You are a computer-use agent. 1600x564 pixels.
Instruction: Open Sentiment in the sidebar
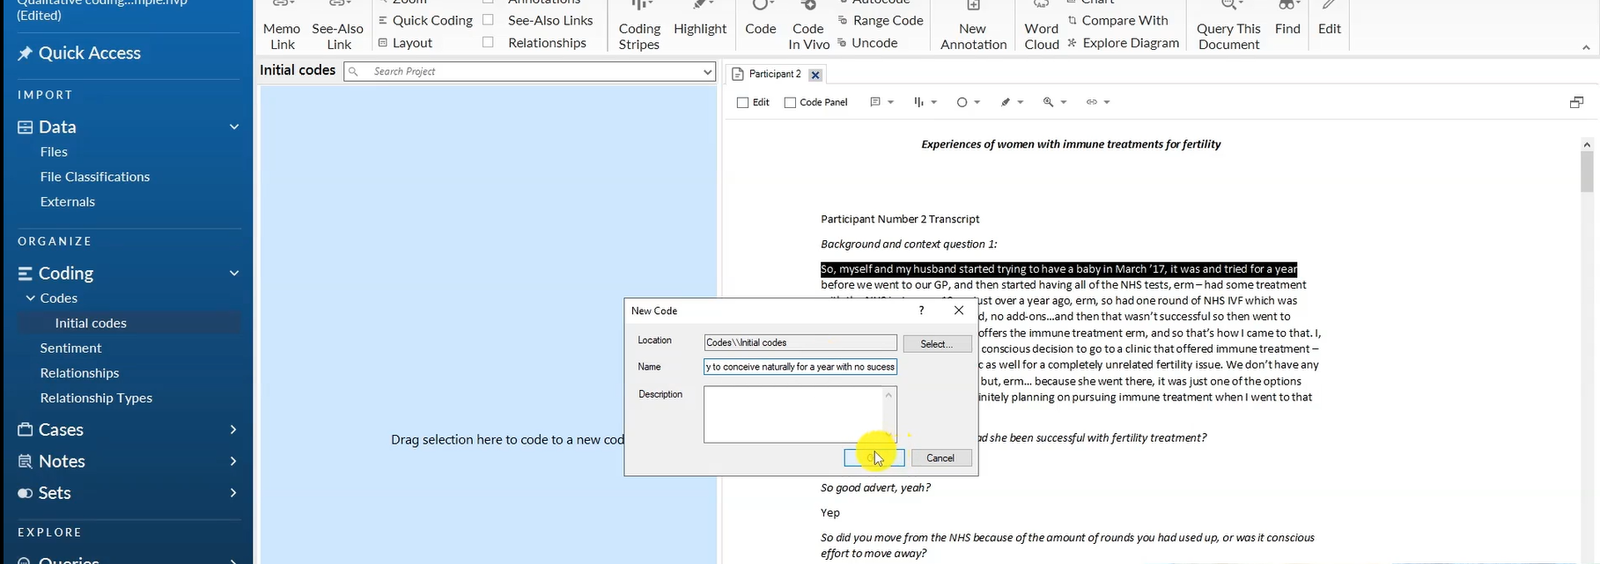pos(71,348)
